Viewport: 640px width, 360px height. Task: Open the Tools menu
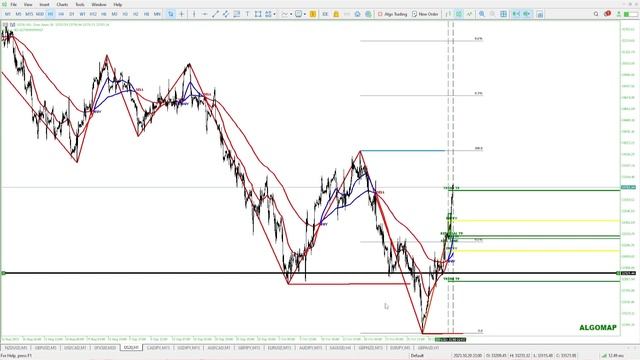pyautogui.click(x=80, y=4)
